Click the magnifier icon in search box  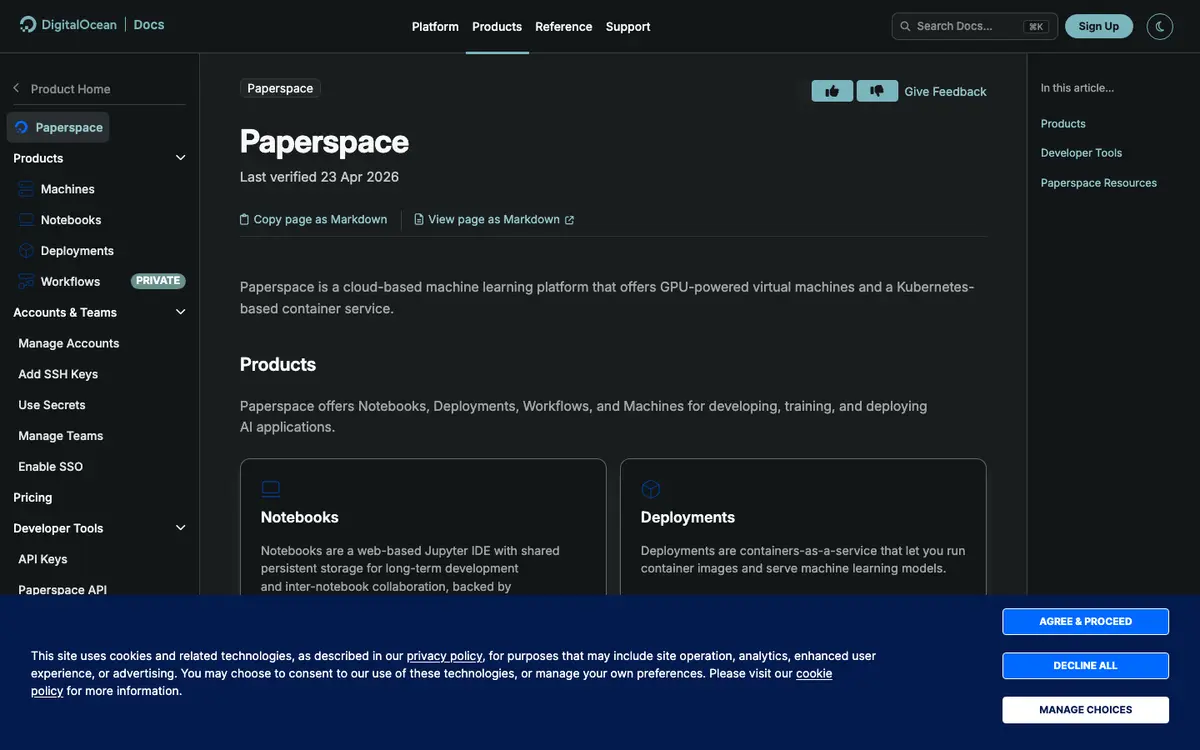click(905, 26)
